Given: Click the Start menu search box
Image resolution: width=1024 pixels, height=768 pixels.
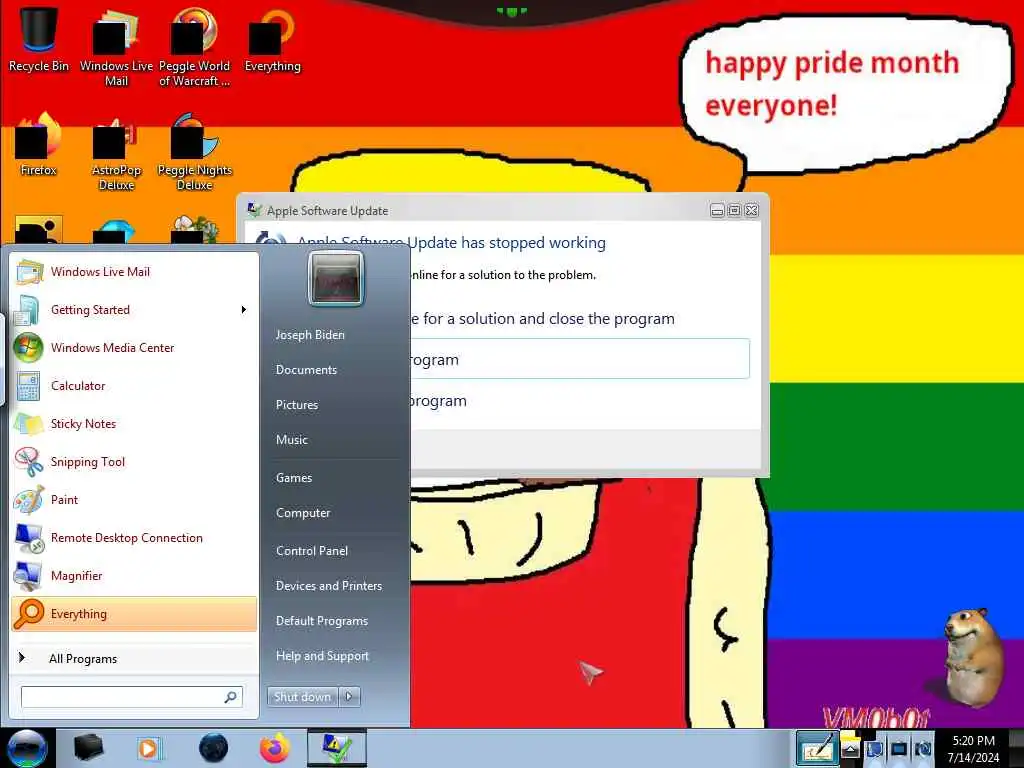Looking at the screenshot, I should [x=132, y=697].
